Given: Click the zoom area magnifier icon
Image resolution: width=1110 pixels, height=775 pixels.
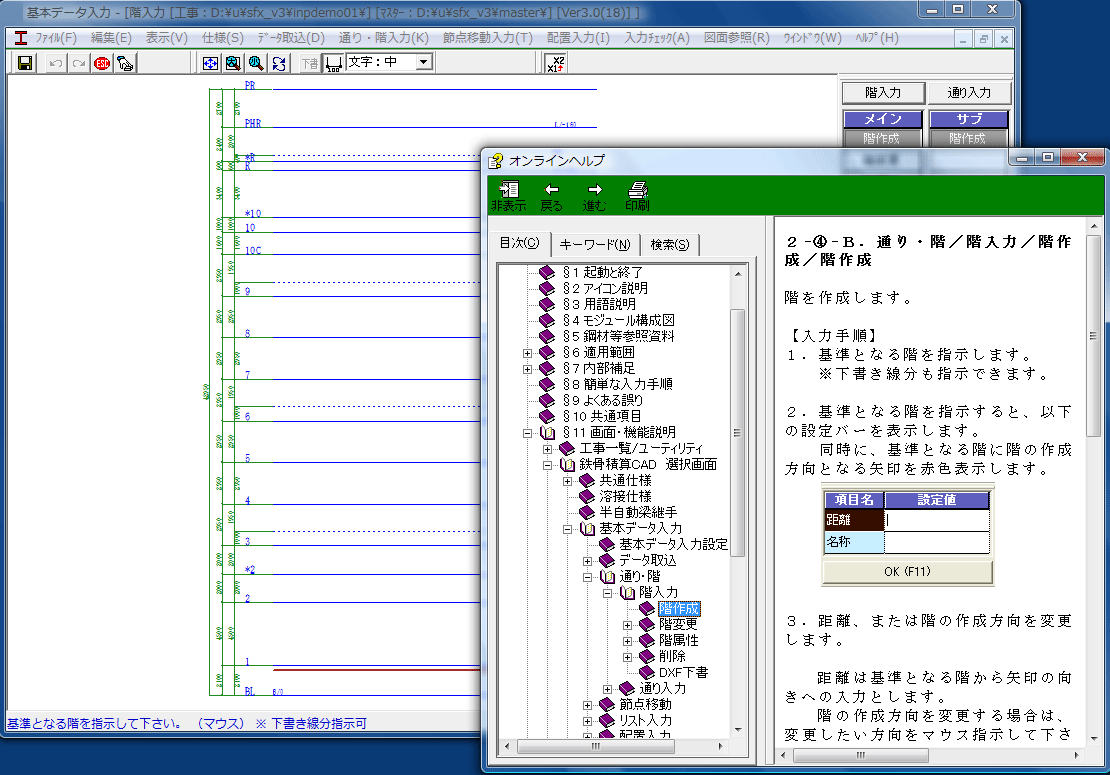Looking at the screenshot, I should (233, 63).
